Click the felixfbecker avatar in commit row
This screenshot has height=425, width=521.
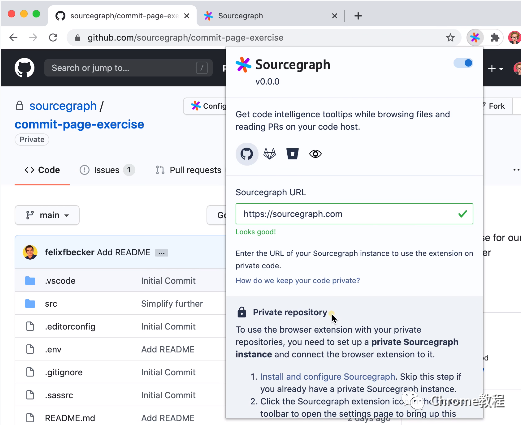click(x=30, y=252)
